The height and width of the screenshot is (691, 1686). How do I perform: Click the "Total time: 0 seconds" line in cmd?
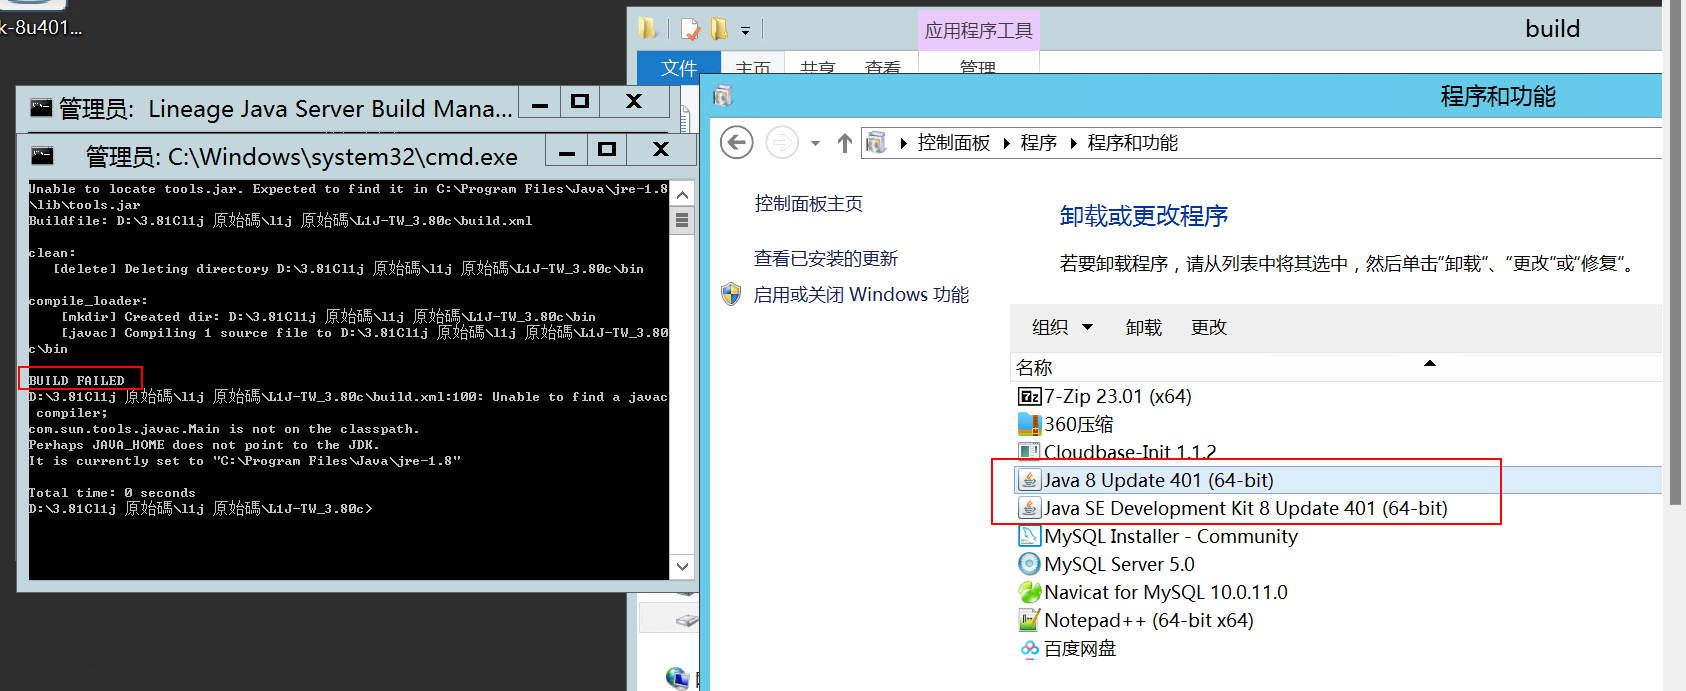pyautogui.click(x=112, y=493)
